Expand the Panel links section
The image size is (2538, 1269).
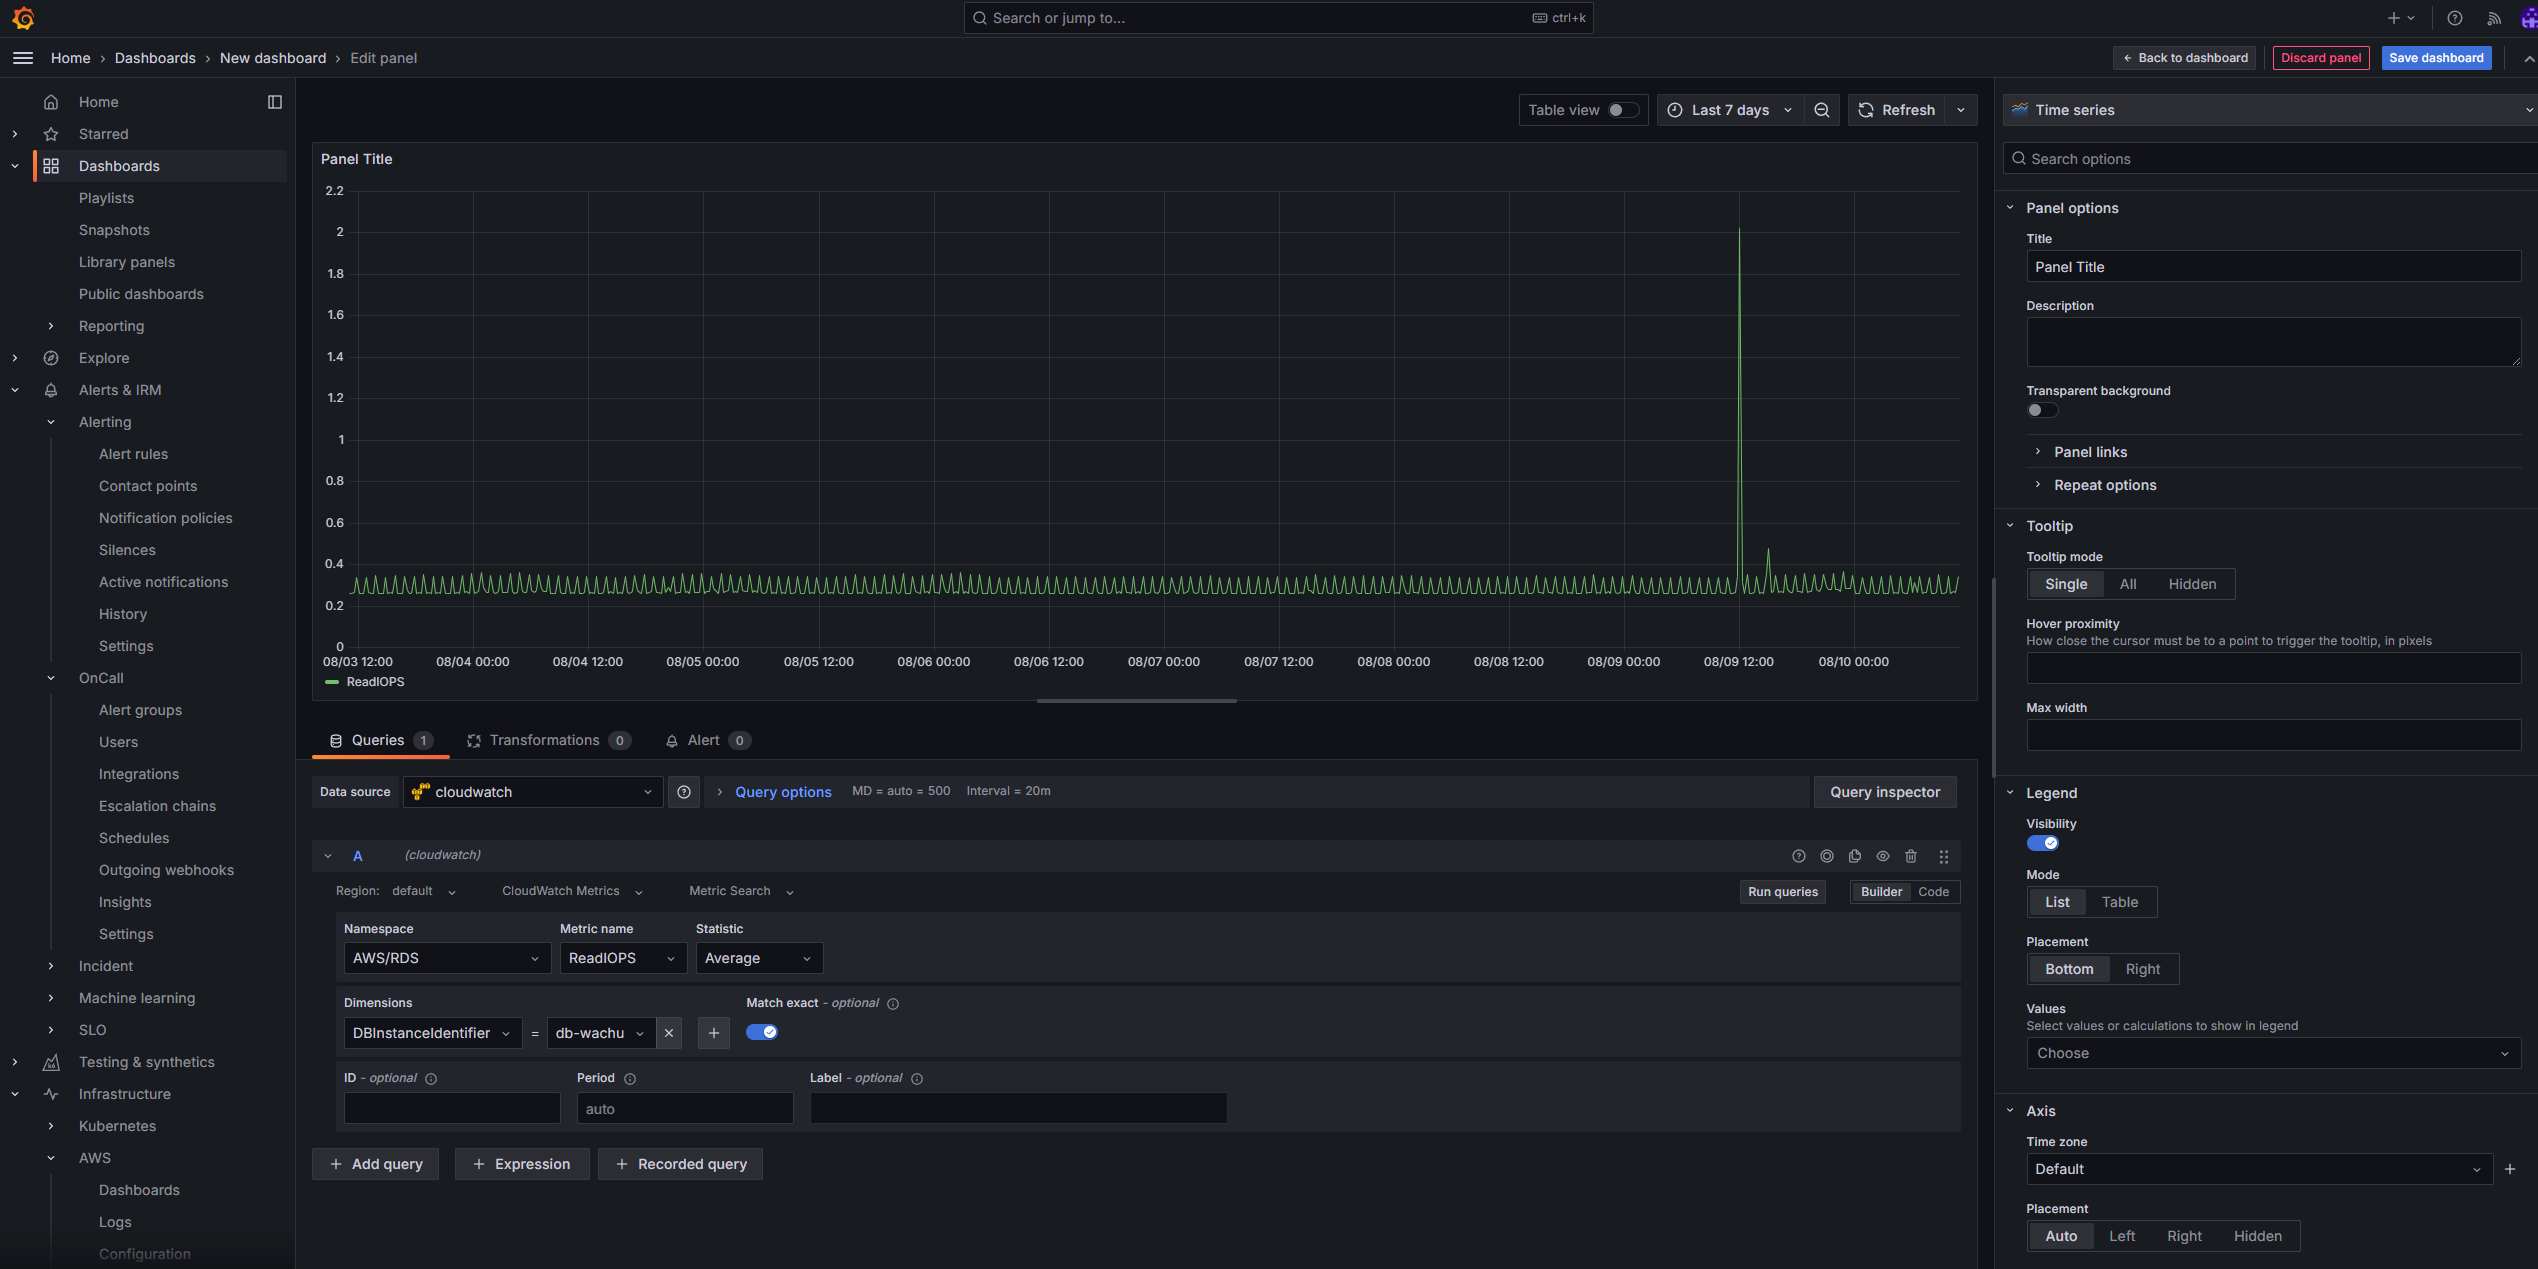[x=2090, y=452]
